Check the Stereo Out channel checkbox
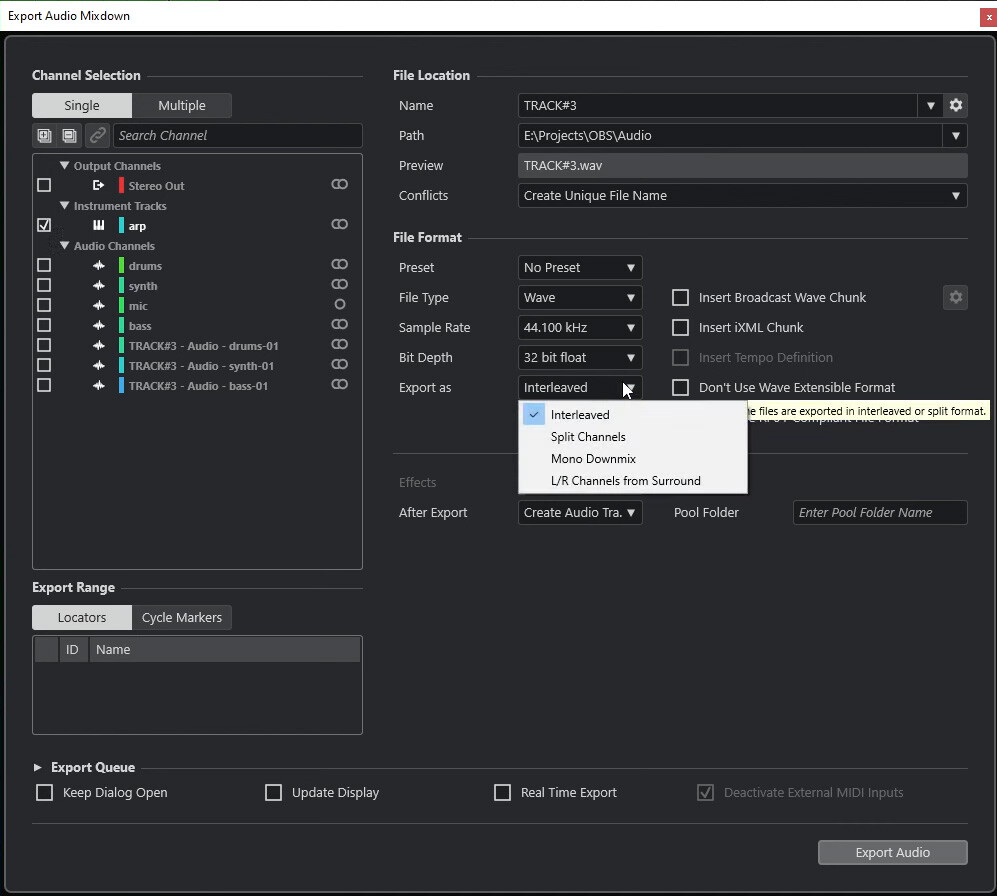 (44, 185)
